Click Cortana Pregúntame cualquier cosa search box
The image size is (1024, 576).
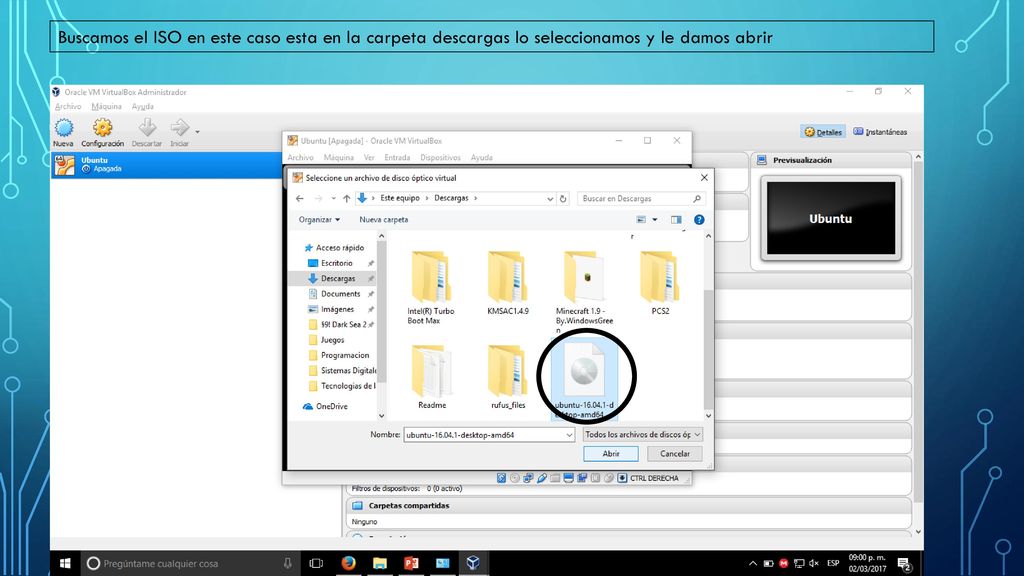click(x=189, y=563)
